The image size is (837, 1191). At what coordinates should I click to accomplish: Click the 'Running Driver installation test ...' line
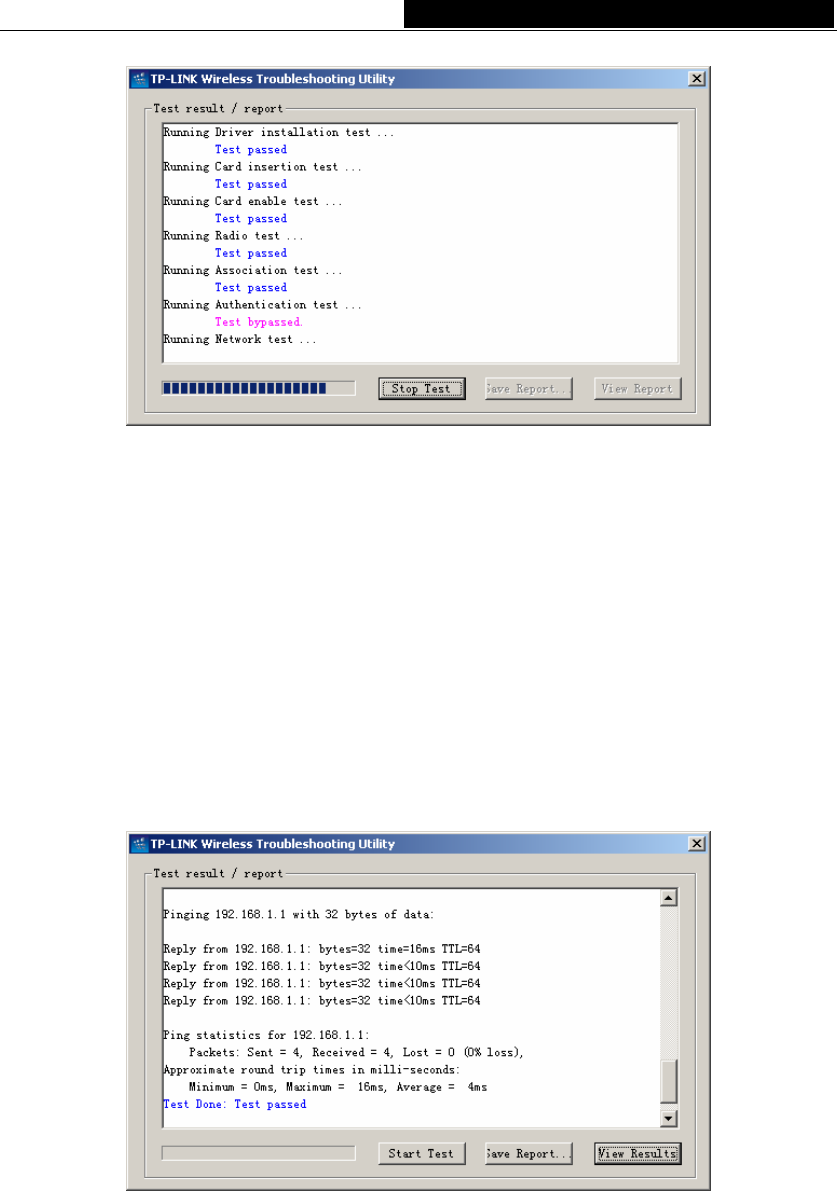(x=279, y=132)
